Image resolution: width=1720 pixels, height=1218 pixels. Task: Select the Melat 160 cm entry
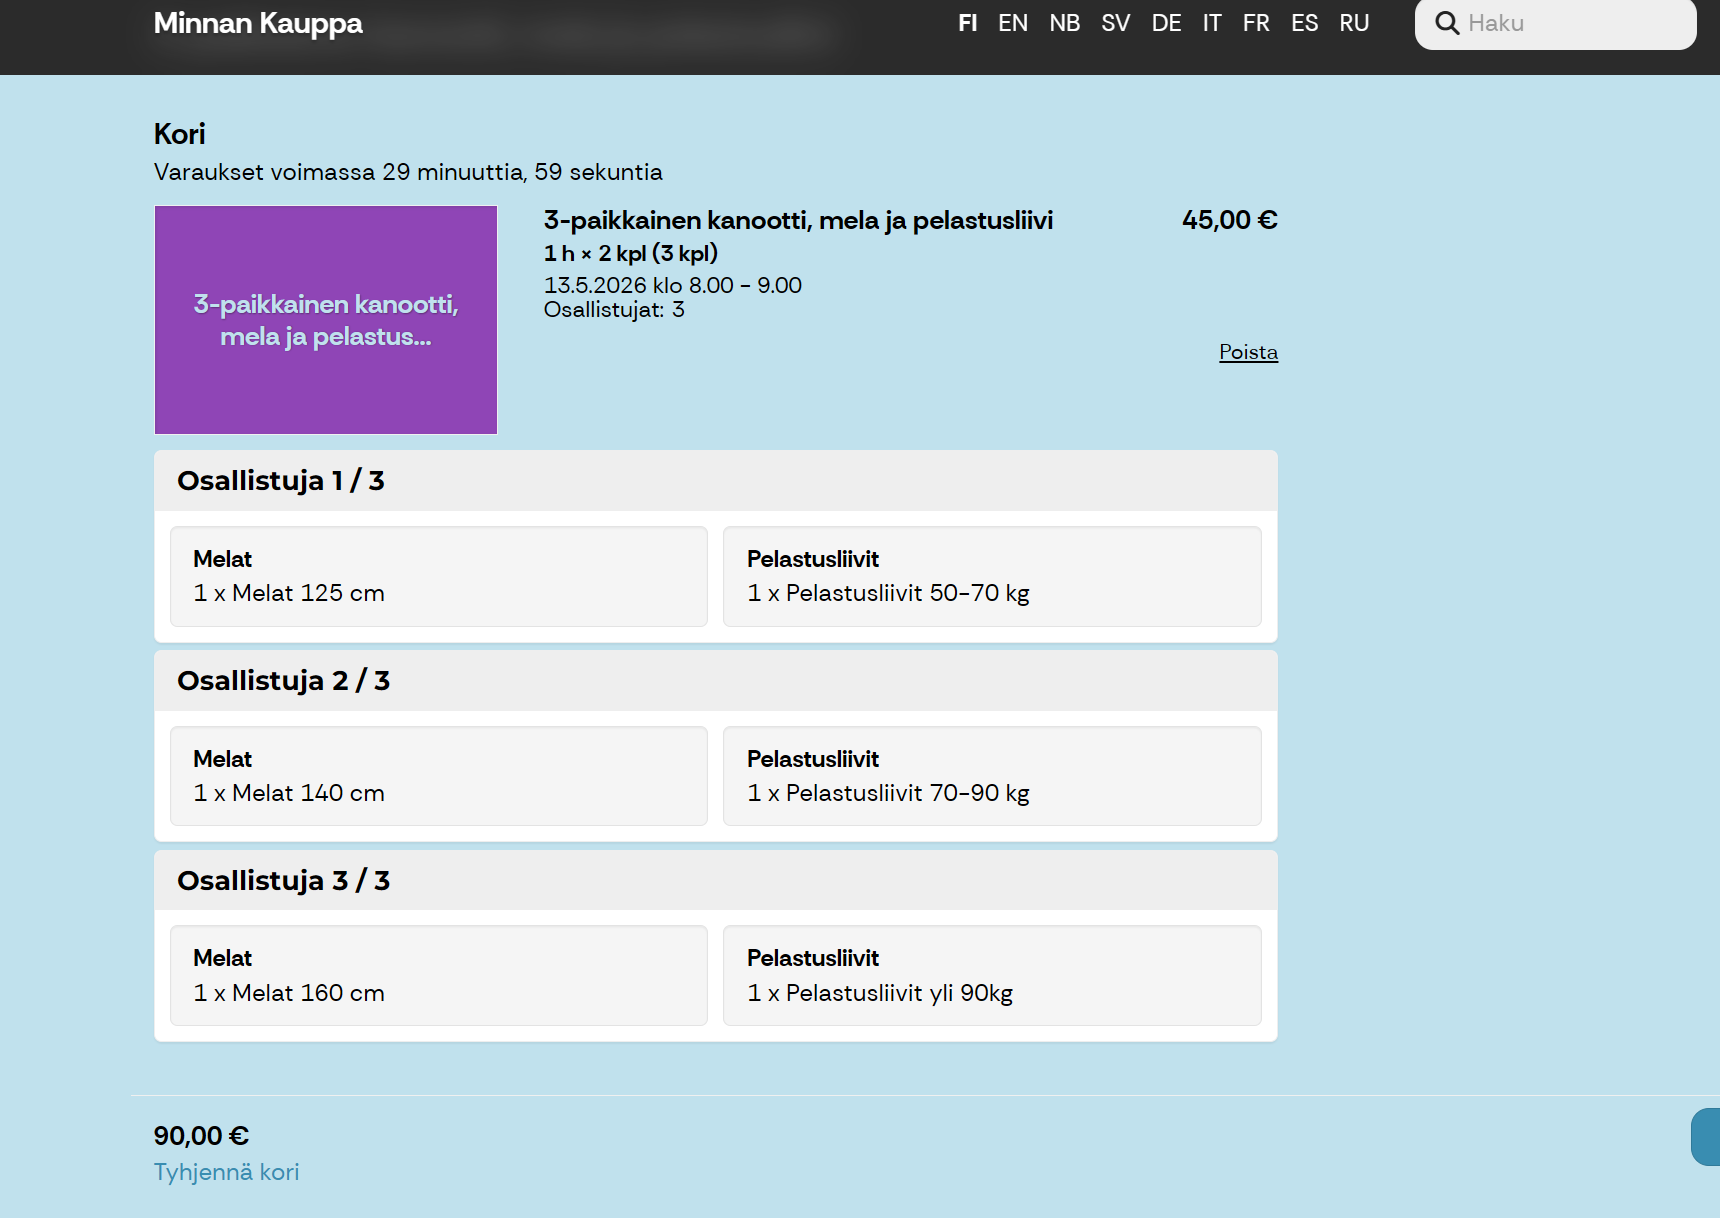tap(439, 976)
